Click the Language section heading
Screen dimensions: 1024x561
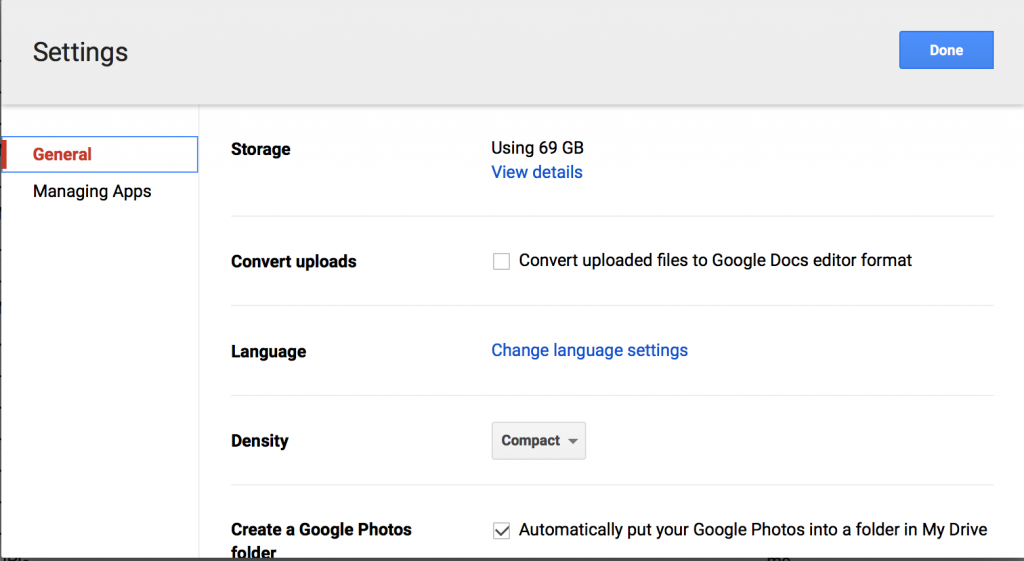(x=268, y=351)
